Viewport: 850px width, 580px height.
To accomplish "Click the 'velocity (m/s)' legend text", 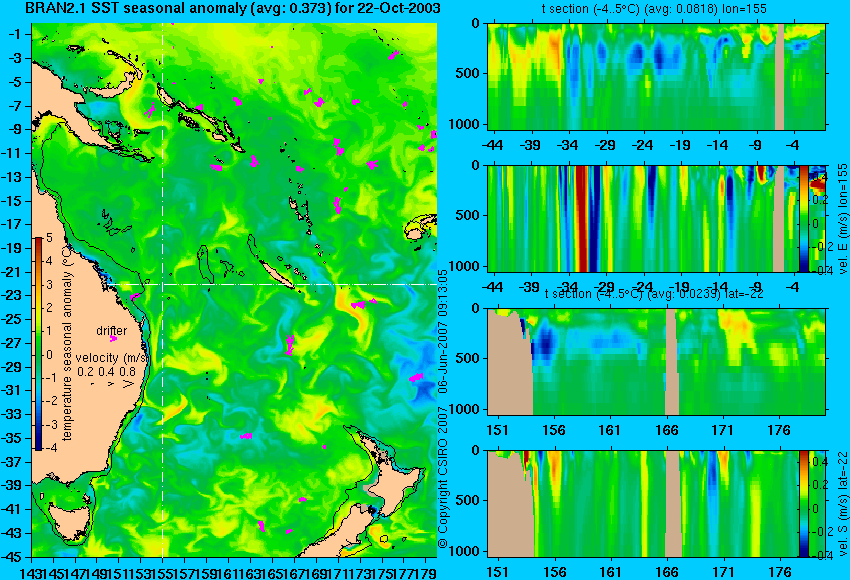I will click(x=112, y=358).
